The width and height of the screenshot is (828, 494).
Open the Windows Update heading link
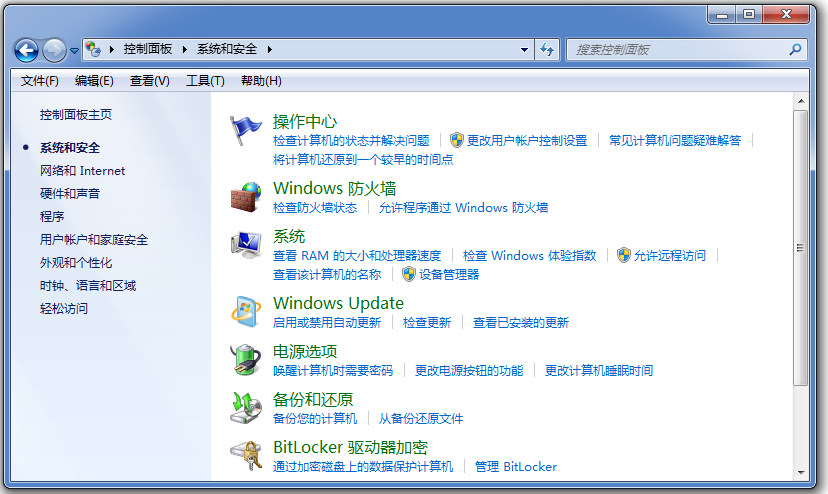click(x=338, y=303)
